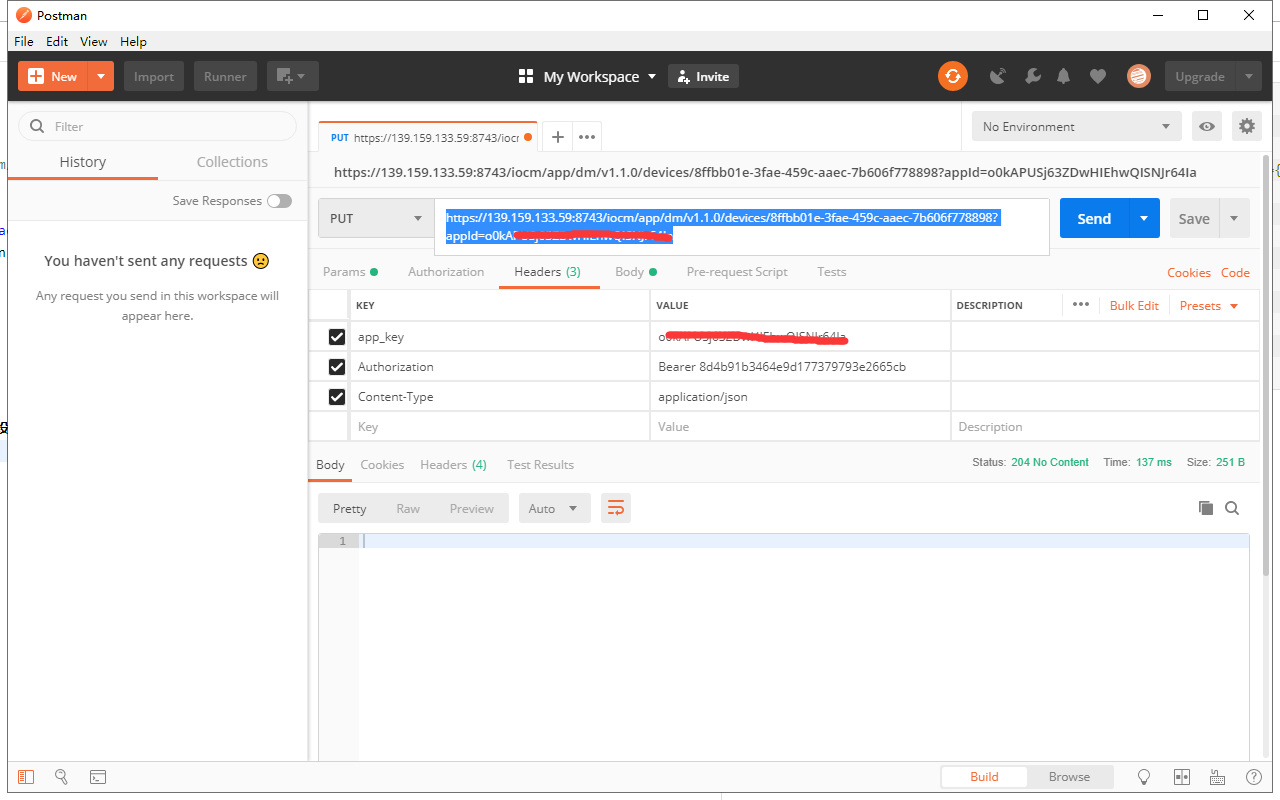1280x800 pixels.
Task: Open tab options ellipsis menu
Action: [x=587, y=137]
